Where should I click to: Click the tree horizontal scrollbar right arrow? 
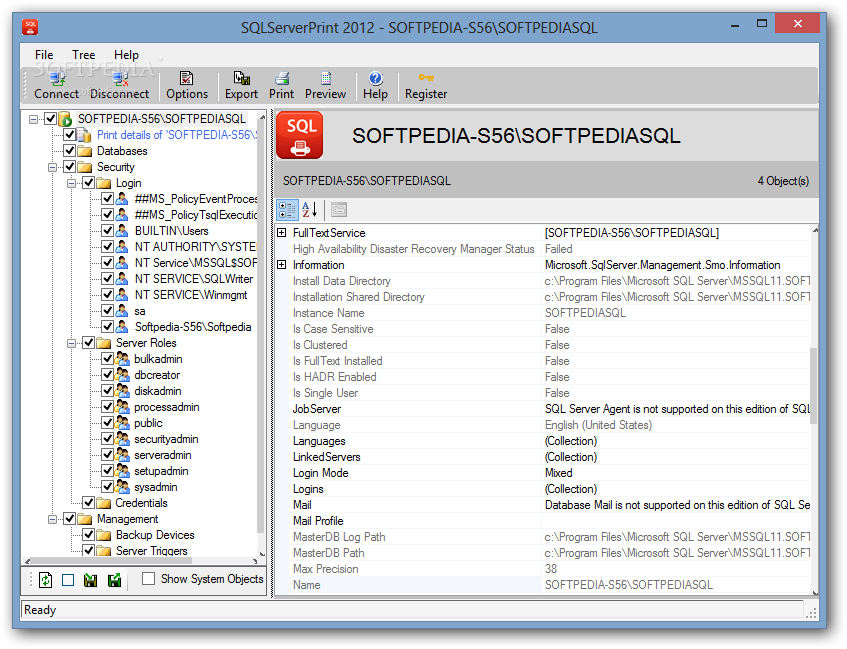255,561
